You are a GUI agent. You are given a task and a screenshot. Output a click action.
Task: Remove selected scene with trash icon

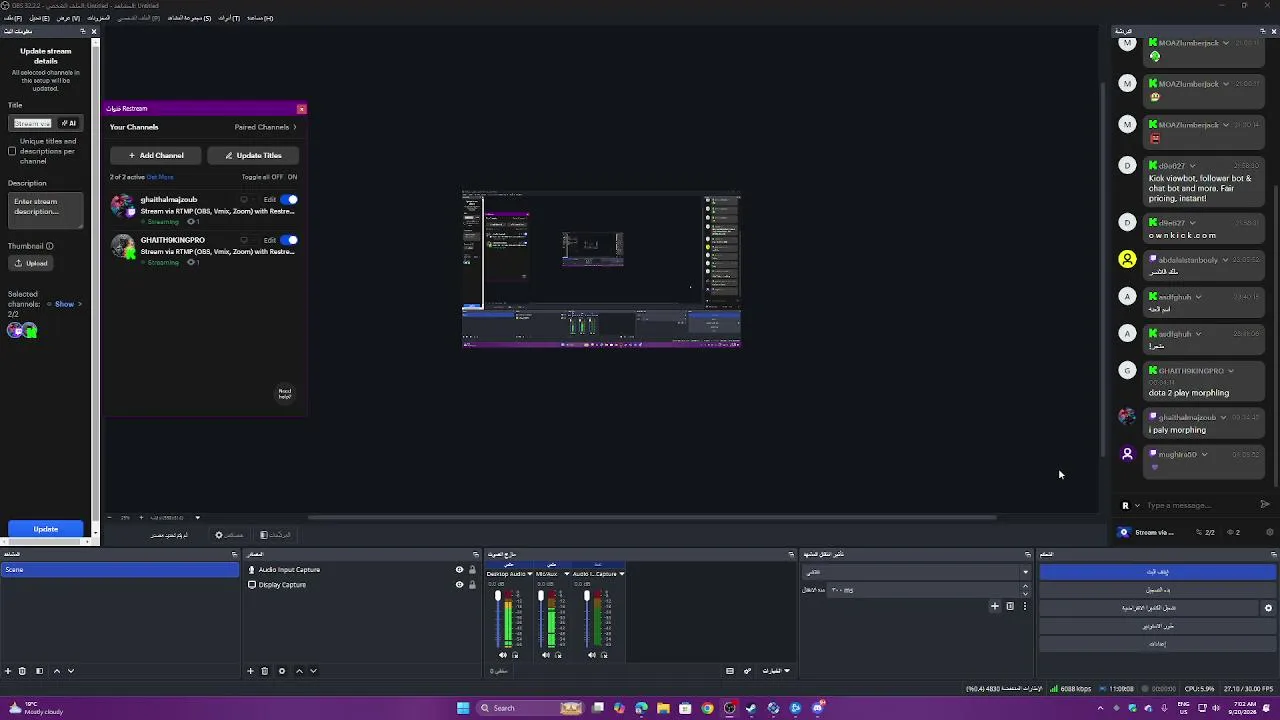tap(22, 671)
